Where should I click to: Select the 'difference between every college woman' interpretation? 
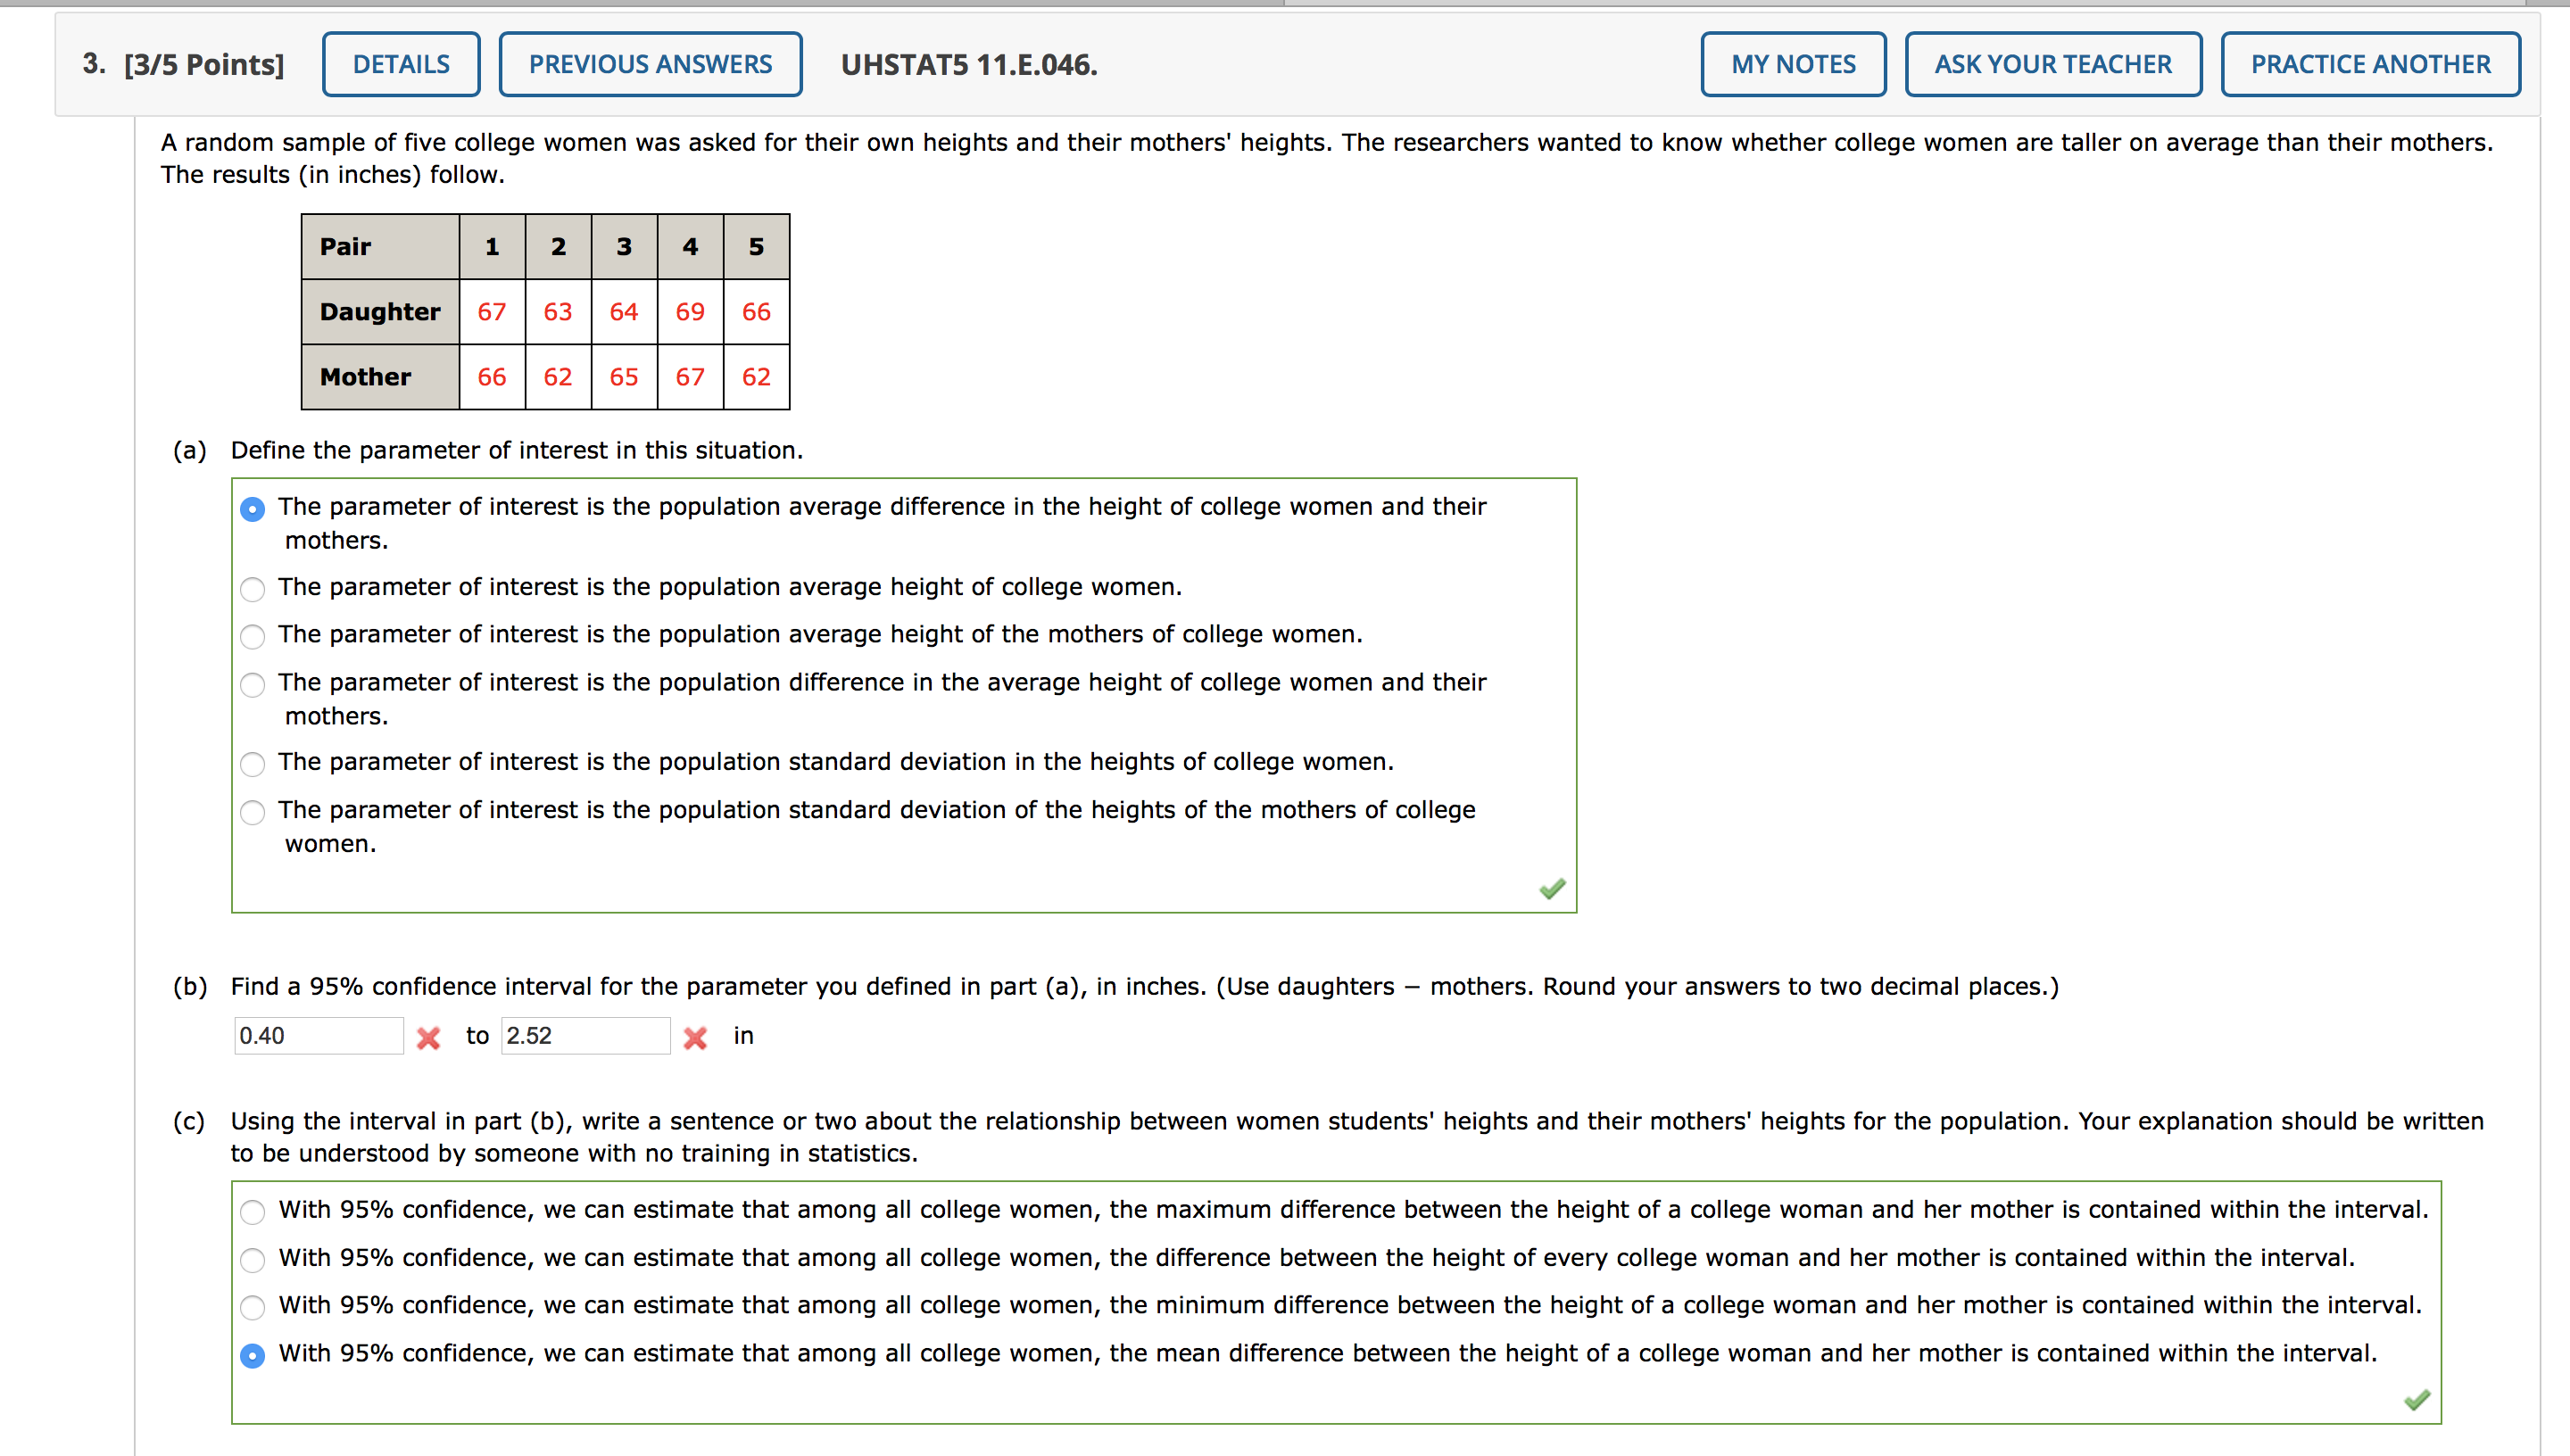[253, 1260]
